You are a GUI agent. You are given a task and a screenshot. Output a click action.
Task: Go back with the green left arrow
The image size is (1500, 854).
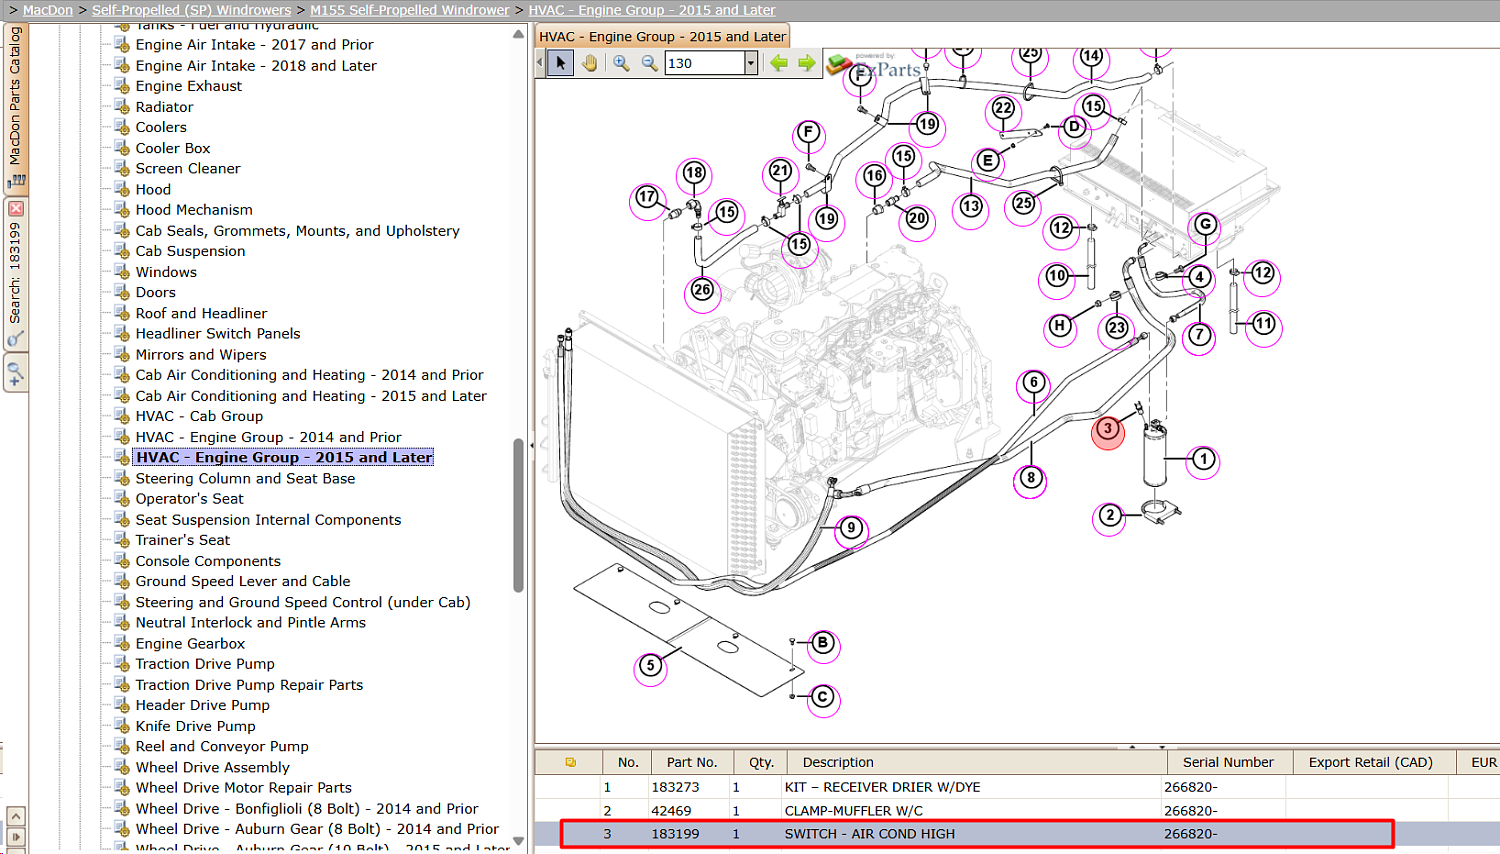point(778,63)
